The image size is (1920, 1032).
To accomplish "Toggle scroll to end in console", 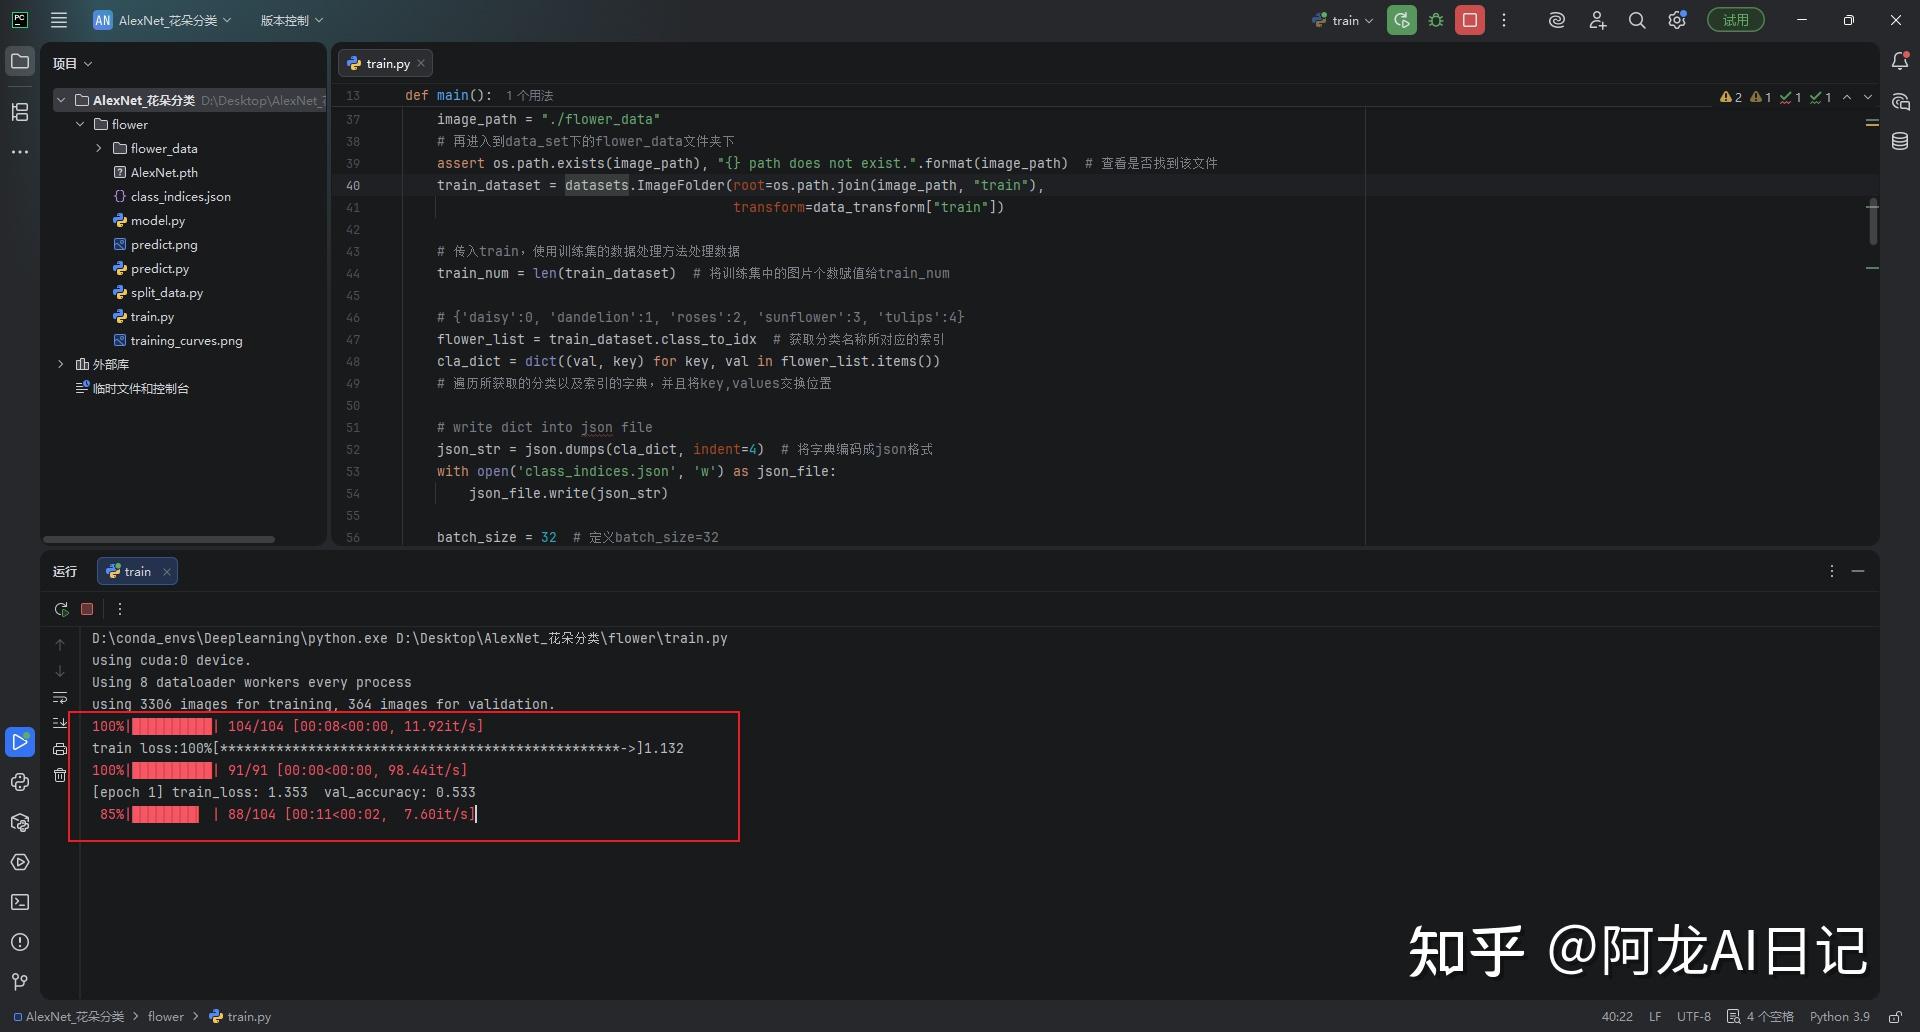I will click(x=60, y=722).
